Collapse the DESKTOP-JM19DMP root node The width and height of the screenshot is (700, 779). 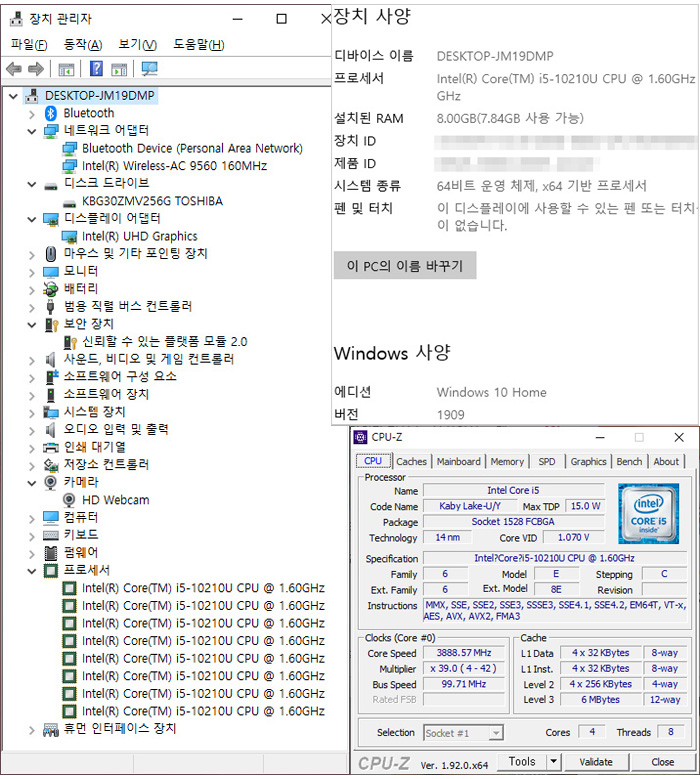pyautogui.click(x=13, y=96)
